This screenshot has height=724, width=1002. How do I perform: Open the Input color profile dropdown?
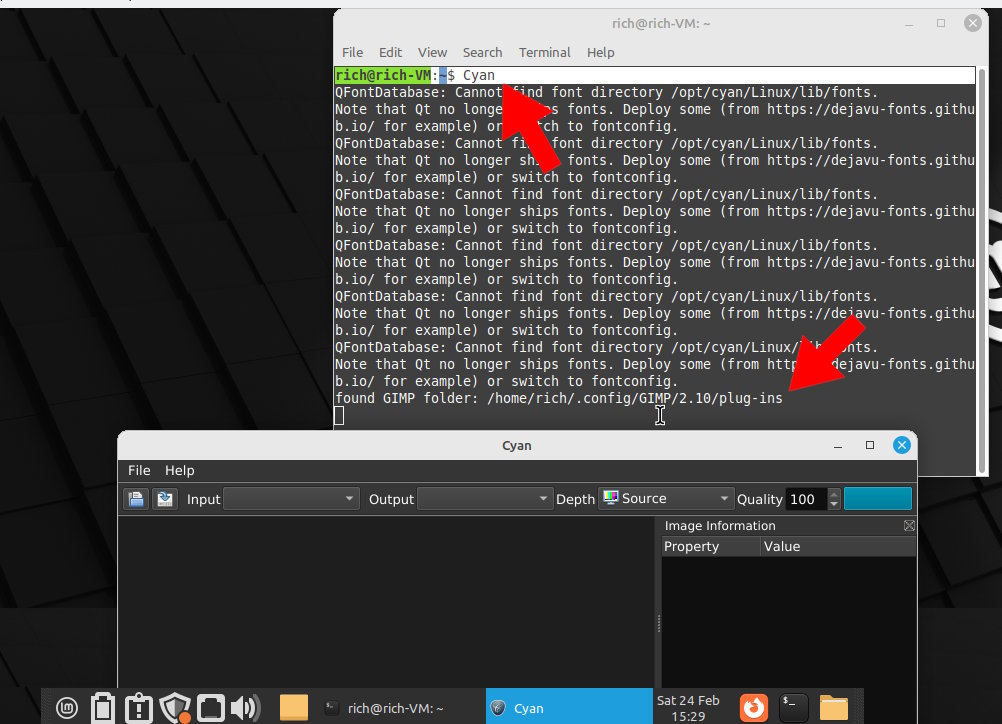pyautogui.click(x=291, y=498)
